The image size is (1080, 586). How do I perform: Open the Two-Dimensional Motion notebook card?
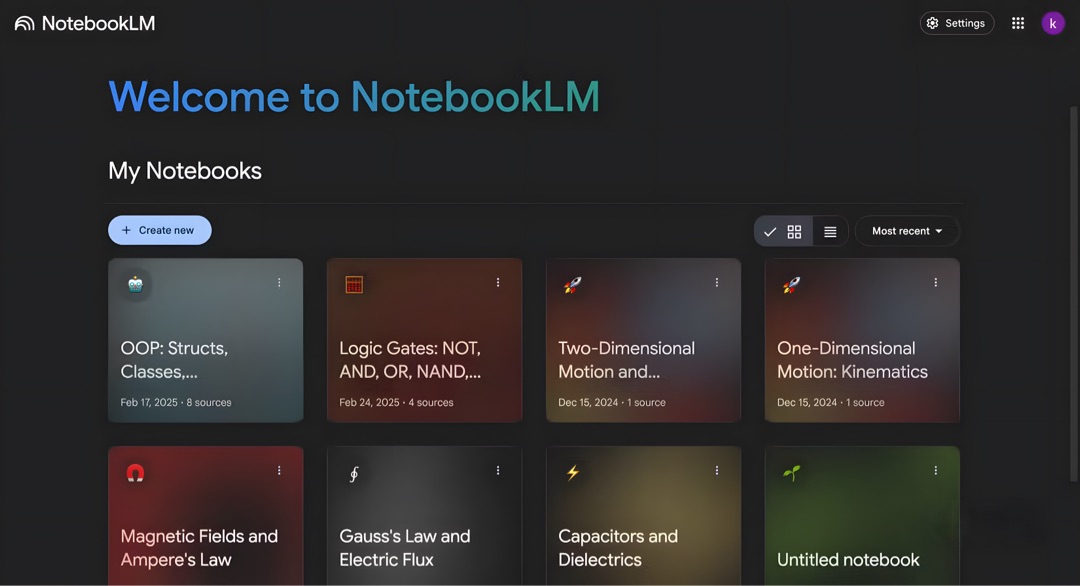click(643, 350)
